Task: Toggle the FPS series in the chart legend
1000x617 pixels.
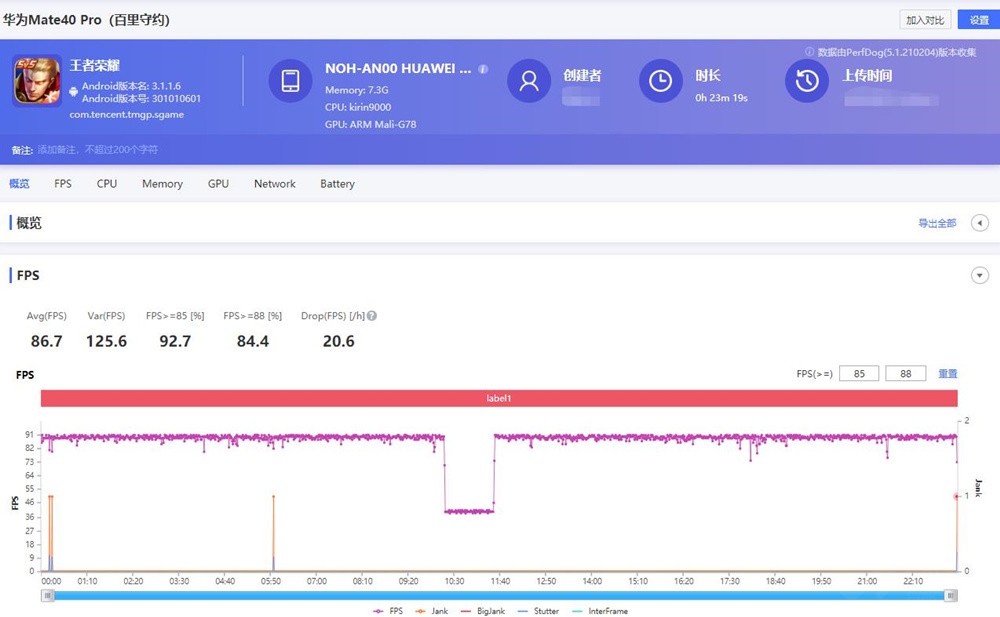Action: tap(388, 611)
